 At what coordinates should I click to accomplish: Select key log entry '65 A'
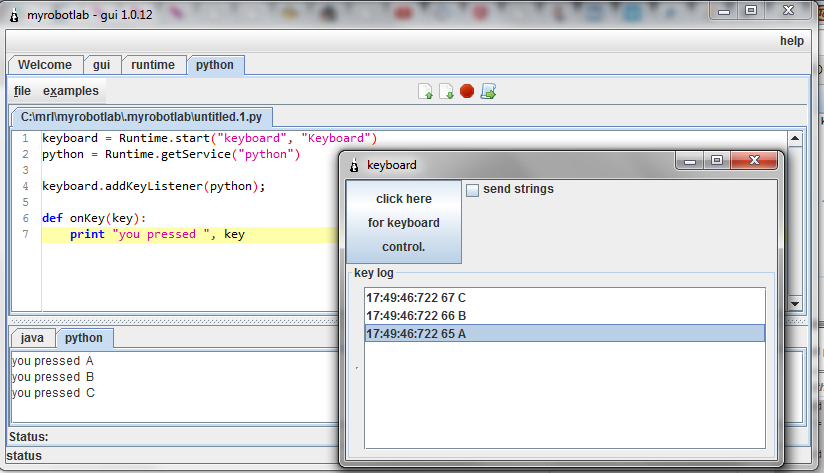click(x=564, y=334)
